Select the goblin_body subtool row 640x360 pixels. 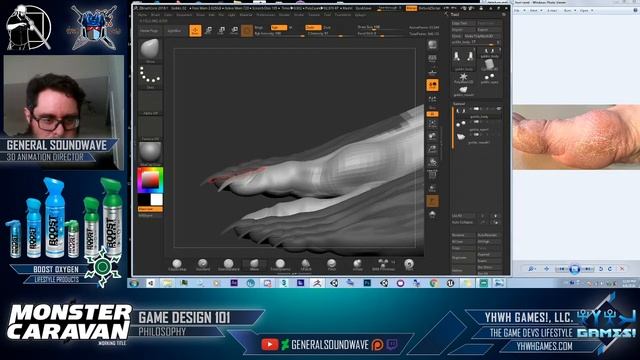(478, 111)
